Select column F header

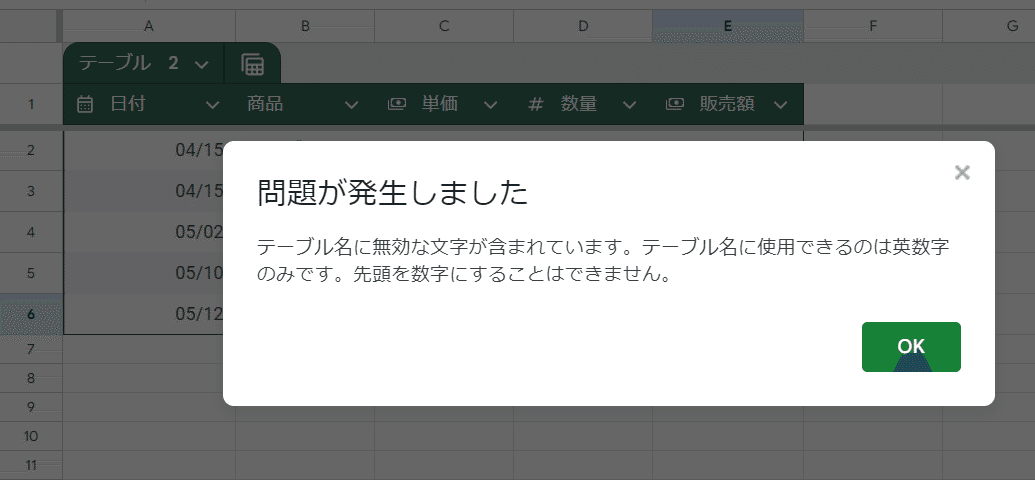click(873, 26)
